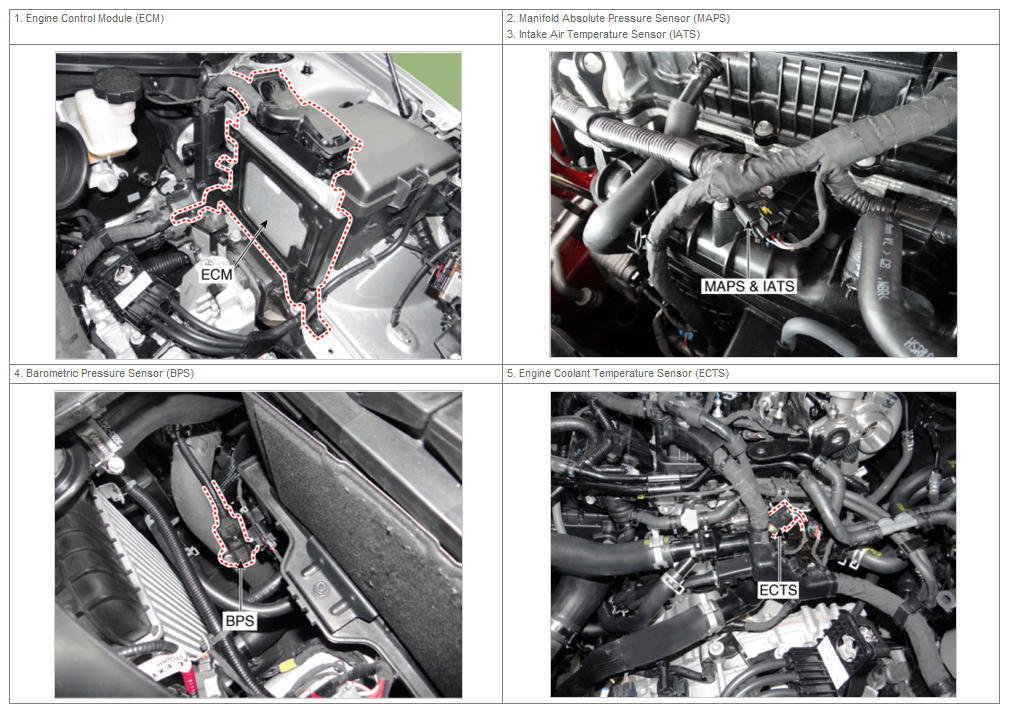This screenshot has height=713, width=1009.
Task: Select the ECTS callout label
Action: pyautogui.click(x=778, y=590)
